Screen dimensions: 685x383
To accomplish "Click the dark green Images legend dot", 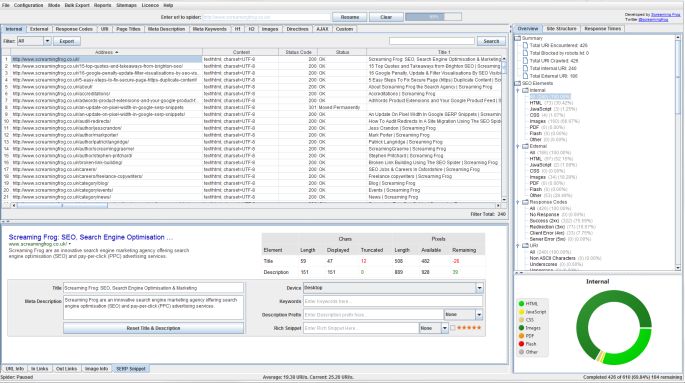I will pos(521,328).
